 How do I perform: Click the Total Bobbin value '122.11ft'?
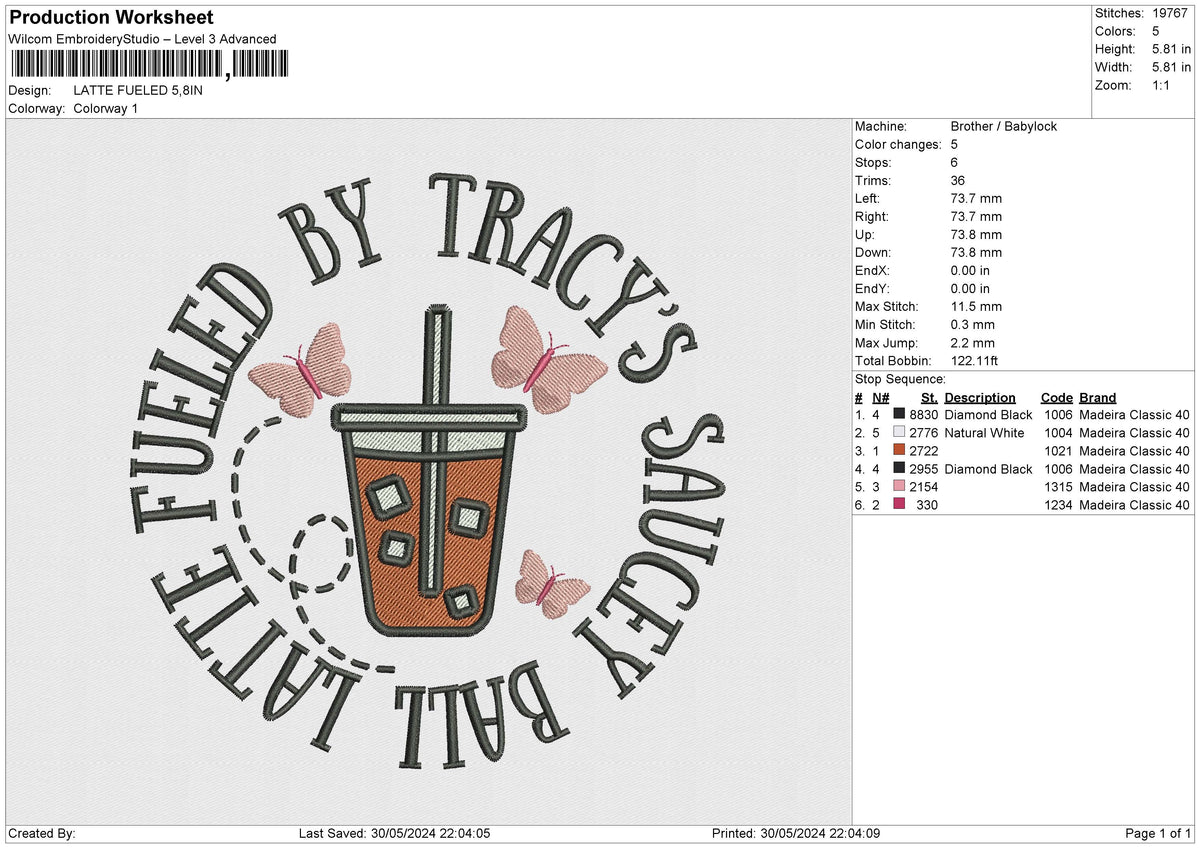[x=975, y=360]
